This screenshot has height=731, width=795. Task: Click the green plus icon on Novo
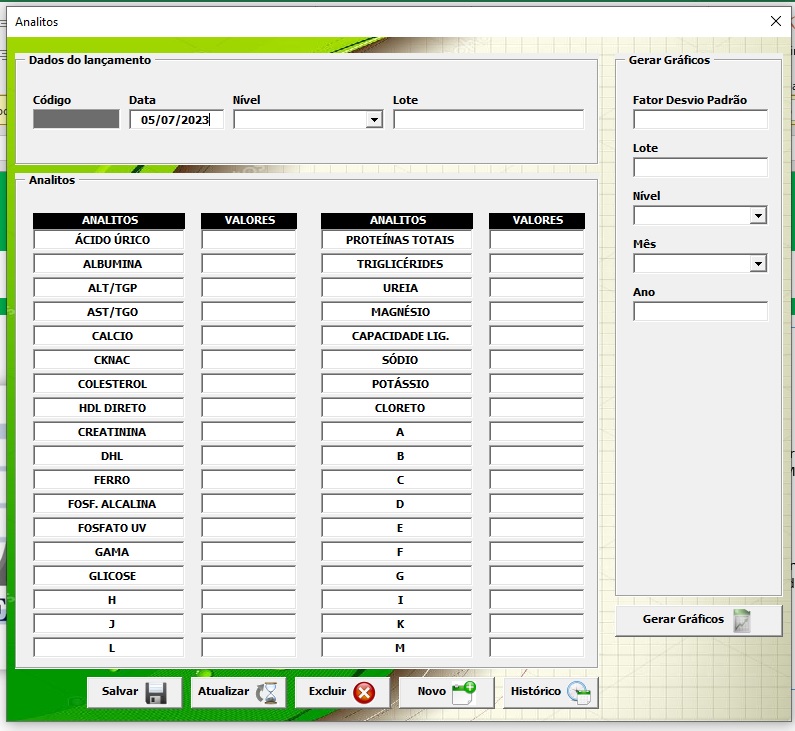[464, 693]
